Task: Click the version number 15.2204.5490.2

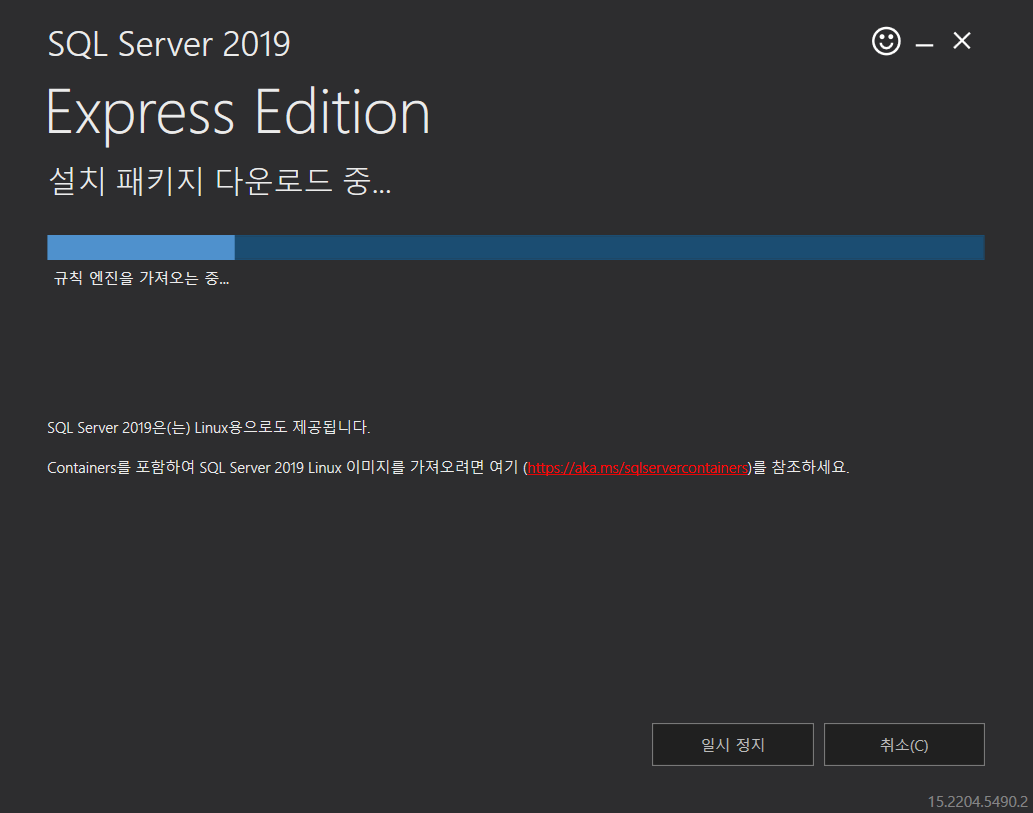Action: coord(978,801)
